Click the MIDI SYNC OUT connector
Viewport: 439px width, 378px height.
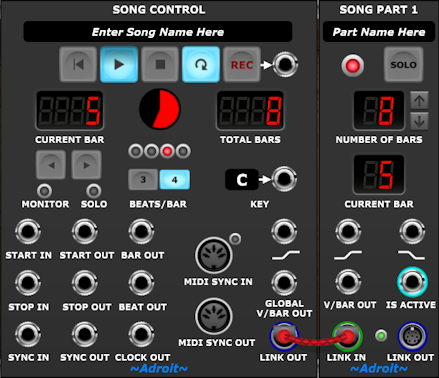pos(214,316)
